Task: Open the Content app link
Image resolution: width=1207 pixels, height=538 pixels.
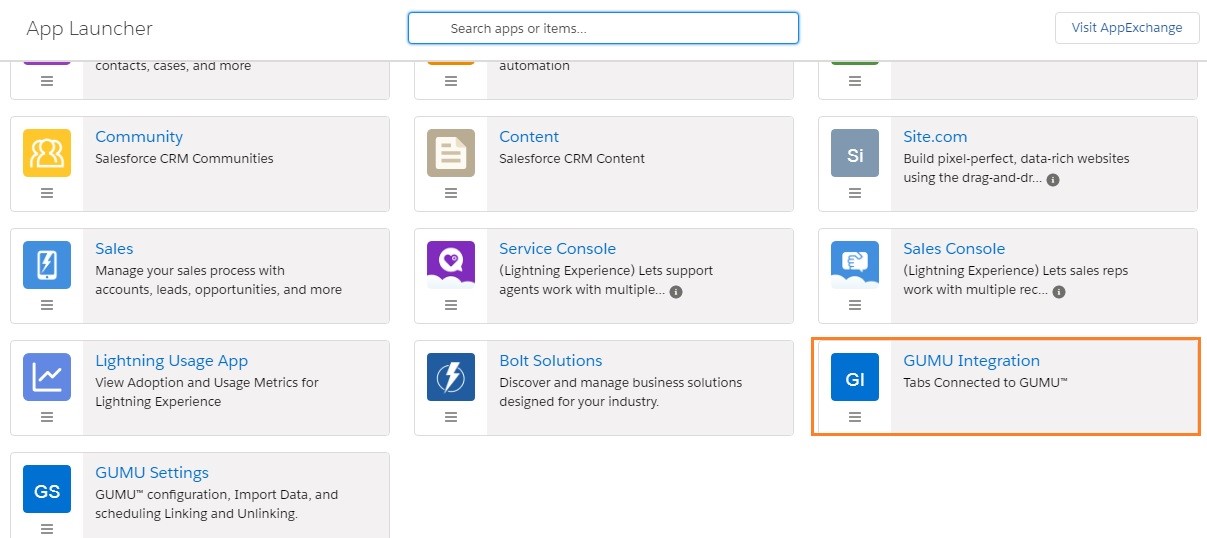Action: 529,137
